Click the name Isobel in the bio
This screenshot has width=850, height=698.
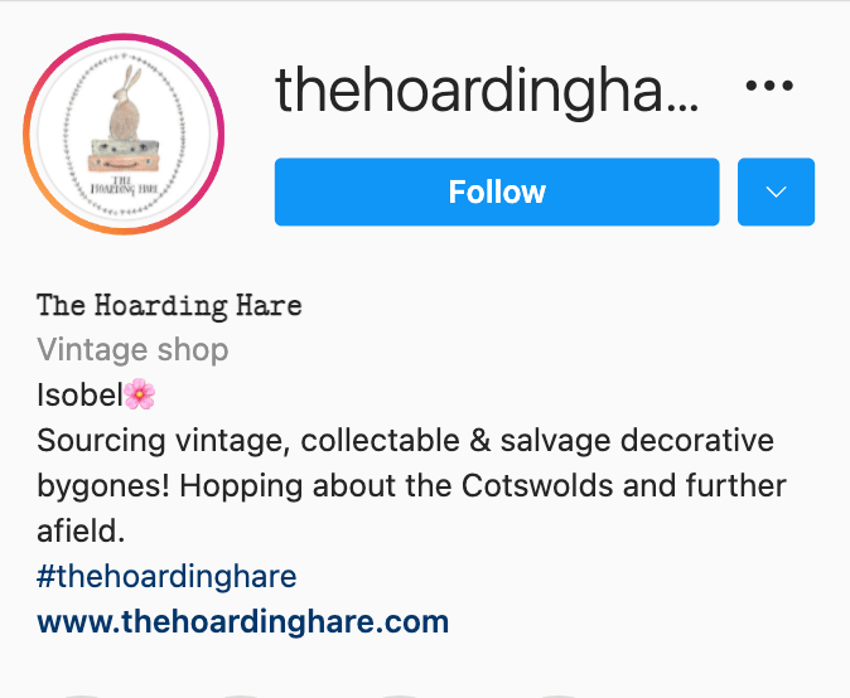[80, 395]
